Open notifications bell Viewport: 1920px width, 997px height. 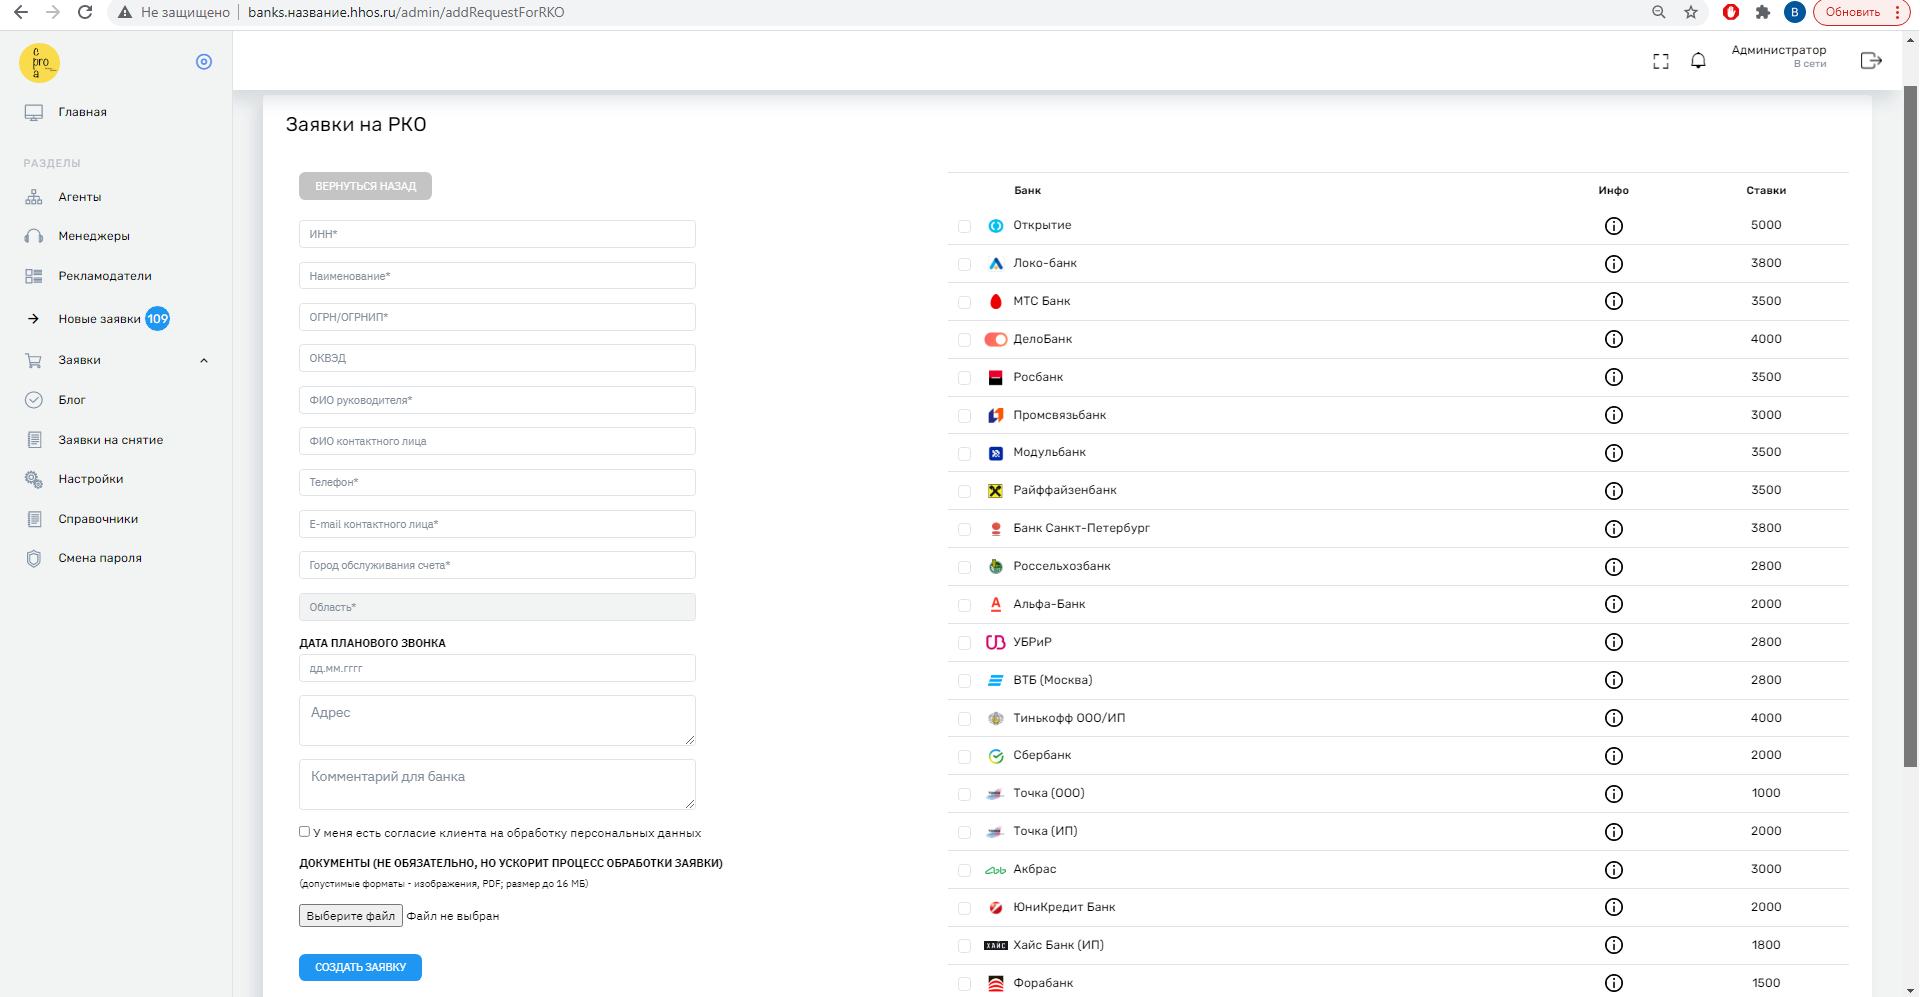1698,61
